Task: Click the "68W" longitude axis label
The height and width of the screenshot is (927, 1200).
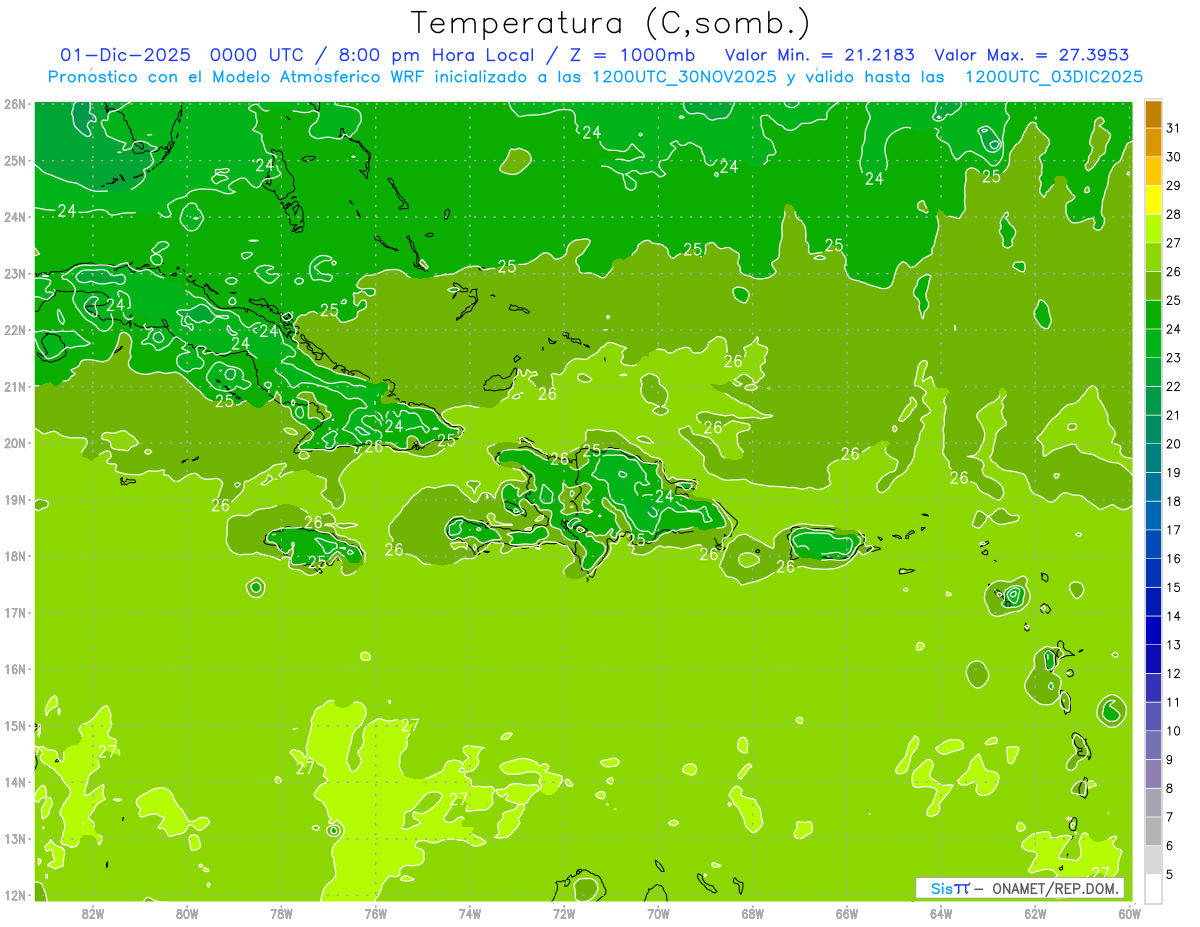Action: 753,913
